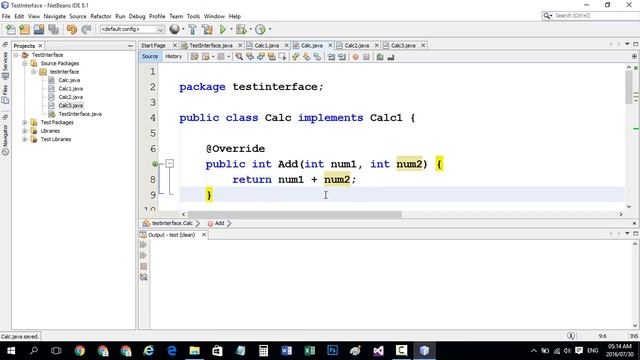Collapse the Add method code fold
This screenshot has height=360, width=640.
click(x=169, y=164)
